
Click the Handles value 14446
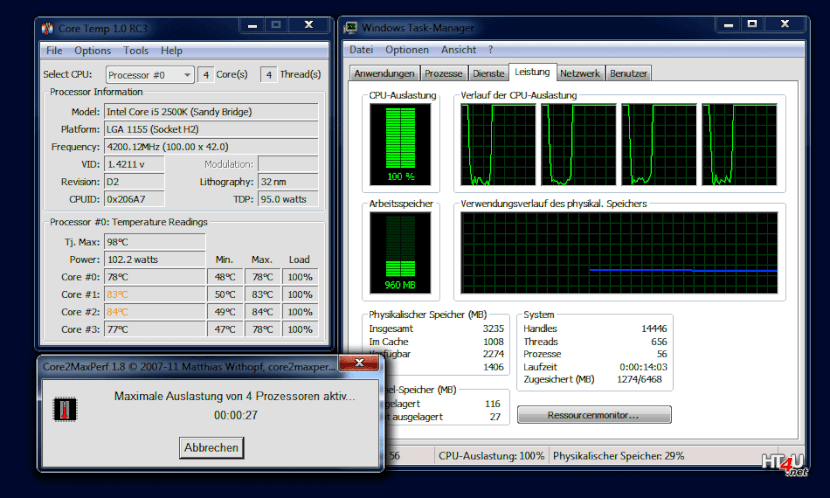(654, 329)
